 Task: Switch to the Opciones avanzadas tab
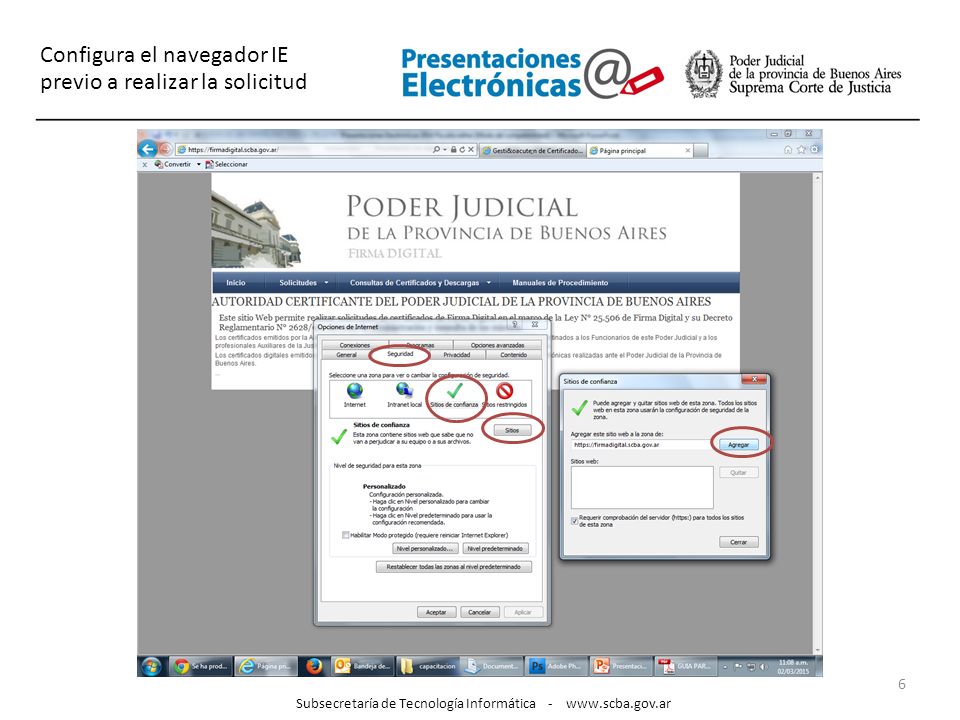tap(497, 345)
